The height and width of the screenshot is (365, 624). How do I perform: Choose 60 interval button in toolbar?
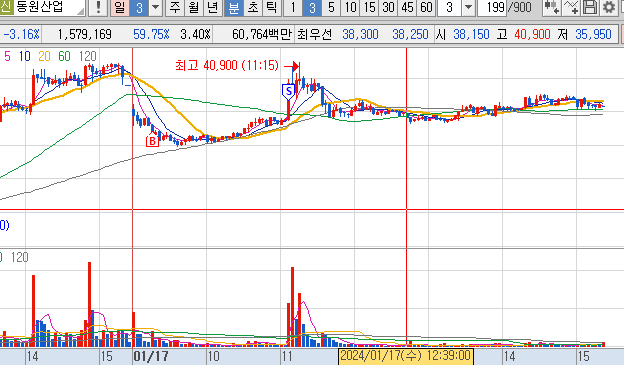(426, 7)
